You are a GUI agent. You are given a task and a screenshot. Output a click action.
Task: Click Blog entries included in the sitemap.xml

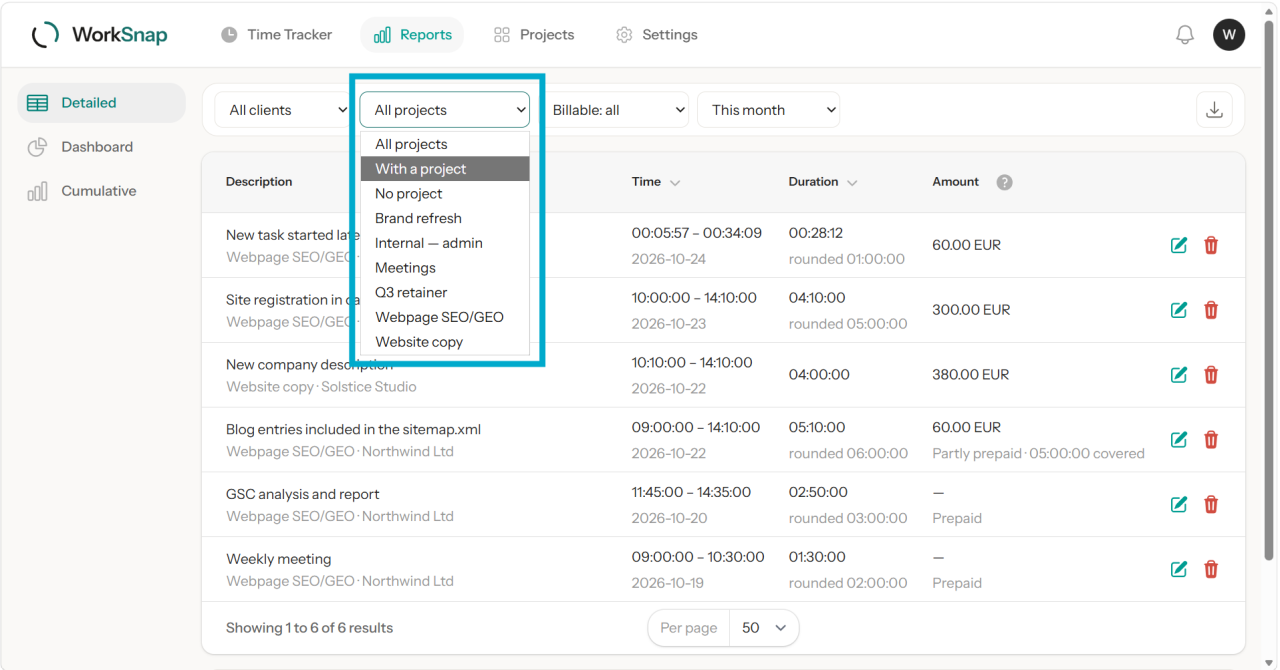point(353,430)
